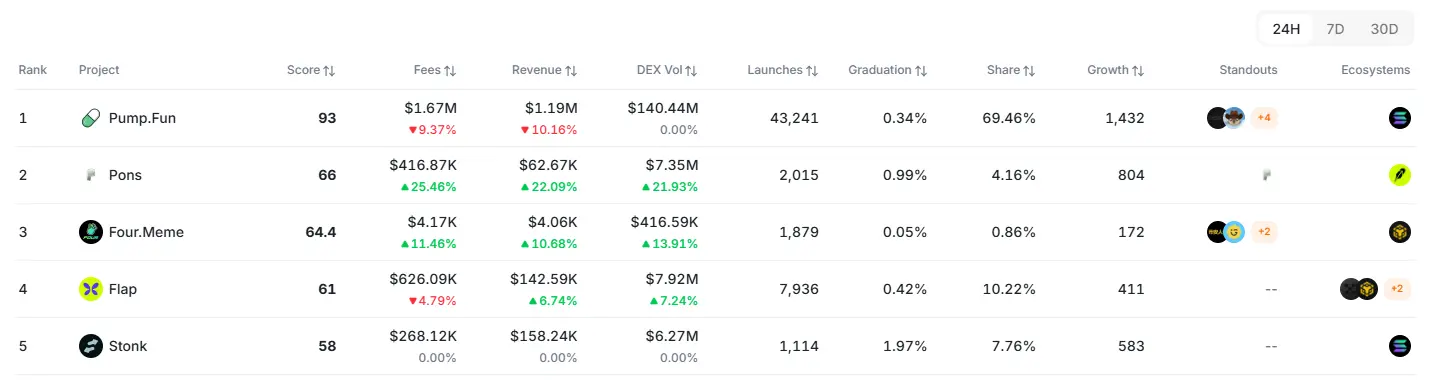
Task: Open the Pons project link
Action: coord(125,175)
